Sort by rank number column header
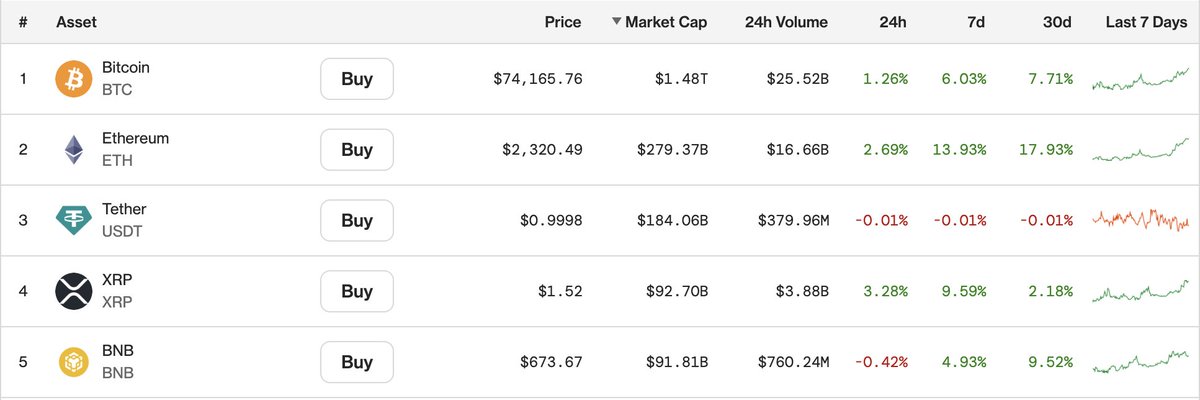This screenshot has height=400, width=1200. [x=24, y=22]
